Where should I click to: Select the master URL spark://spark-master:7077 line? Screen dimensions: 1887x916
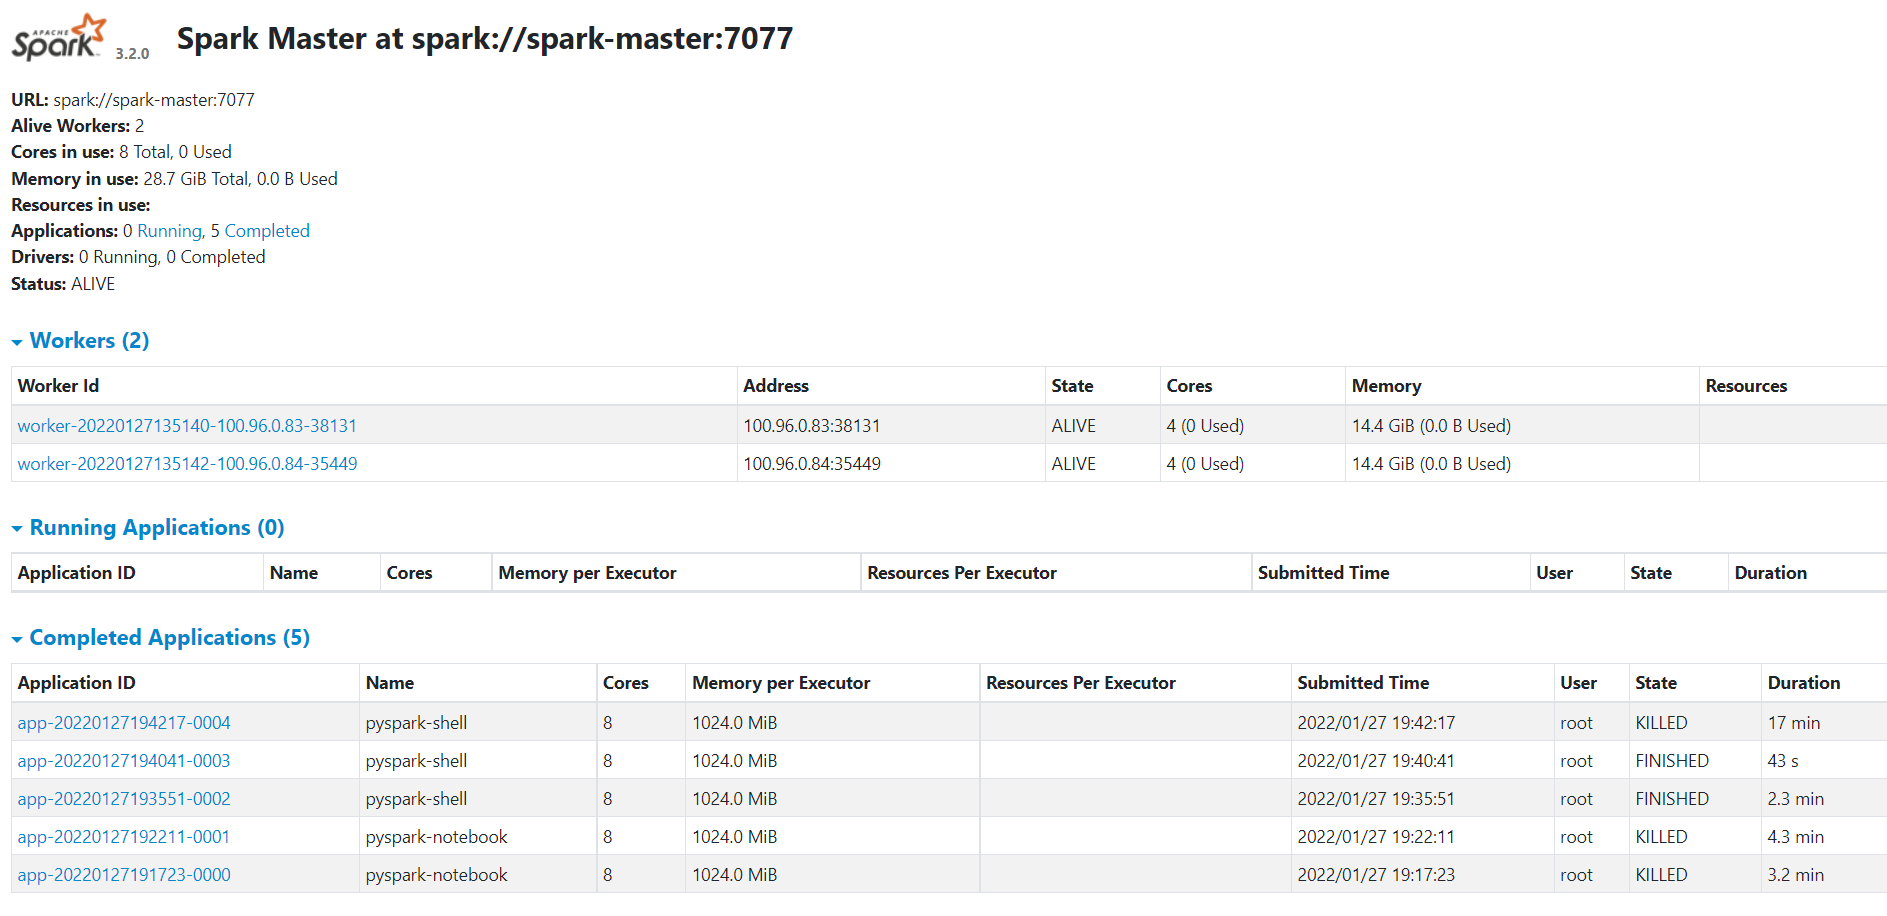133,100
